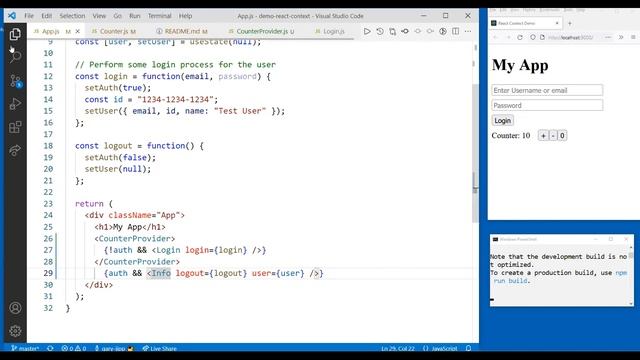The image size is (640, 360).
Task: Open errors and warnings count in status bar
Action: (x=74, y=348)
